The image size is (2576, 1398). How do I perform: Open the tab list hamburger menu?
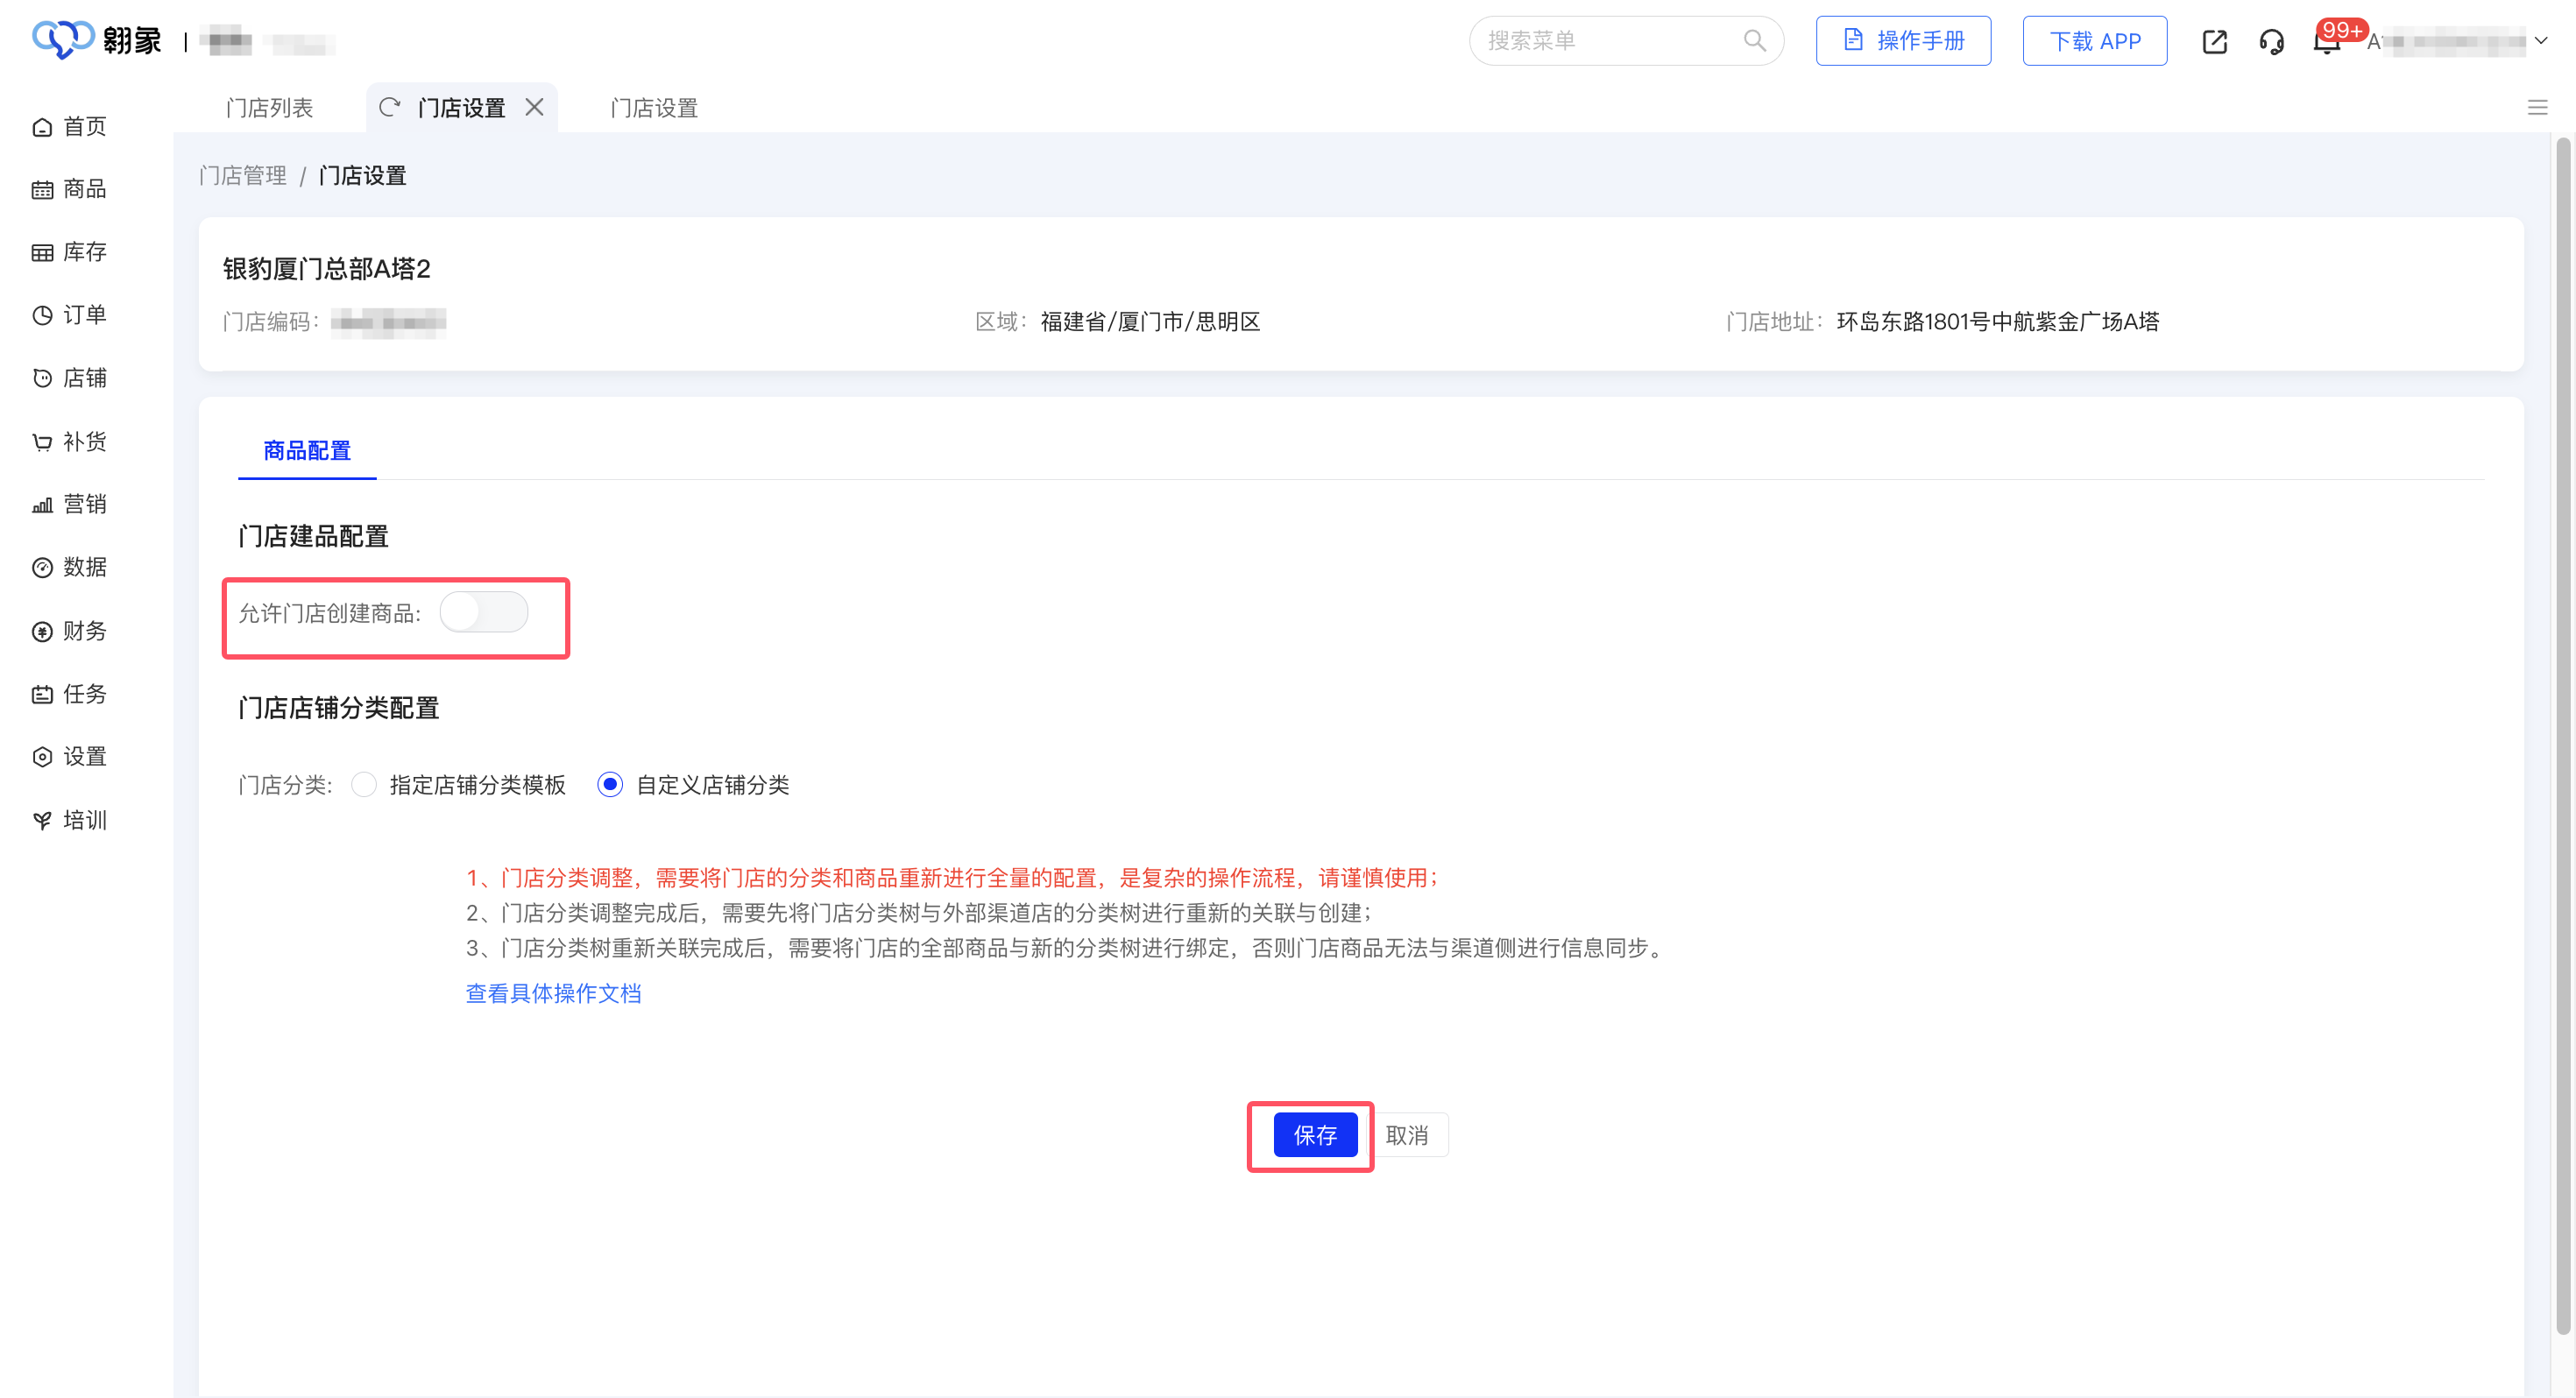click(2537, 107)
